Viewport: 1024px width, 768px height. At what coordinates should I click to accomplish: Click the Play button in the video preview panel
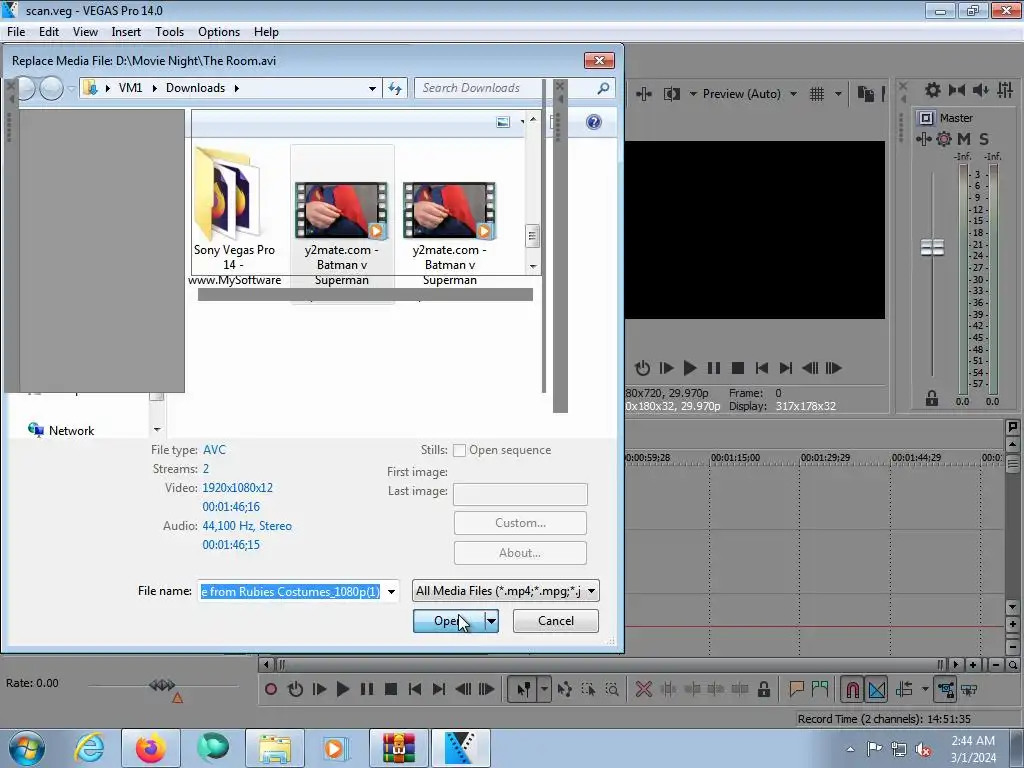pos(690,368)
